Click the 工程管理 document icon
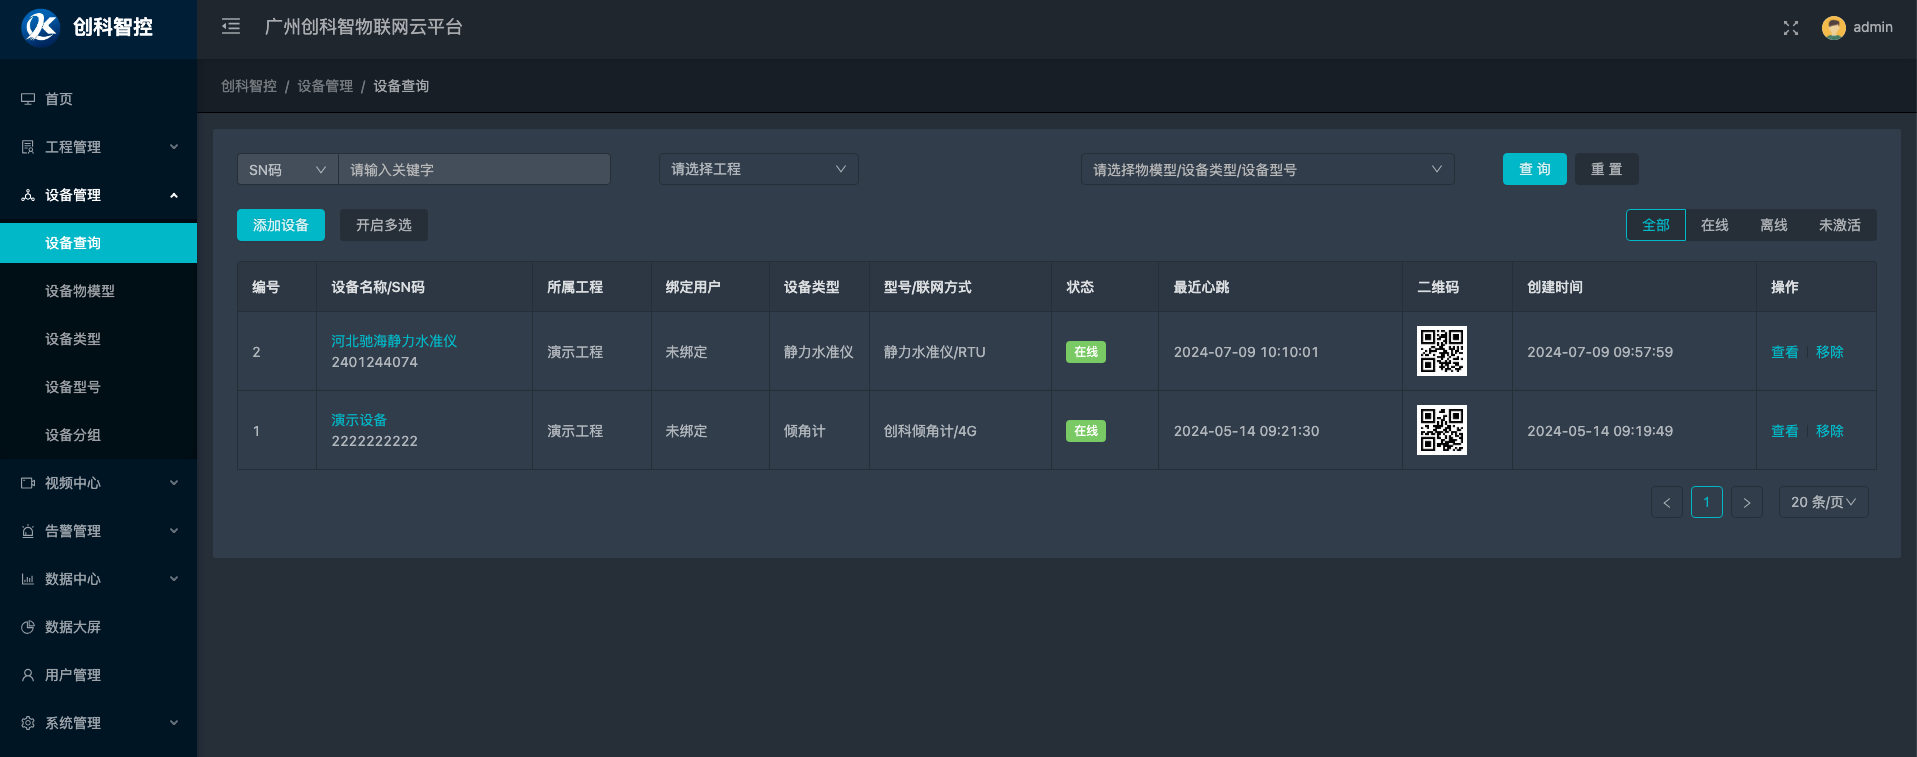The width and height of the screenshot is (1917, 757). pyautogui.click(x=28, y=147)
